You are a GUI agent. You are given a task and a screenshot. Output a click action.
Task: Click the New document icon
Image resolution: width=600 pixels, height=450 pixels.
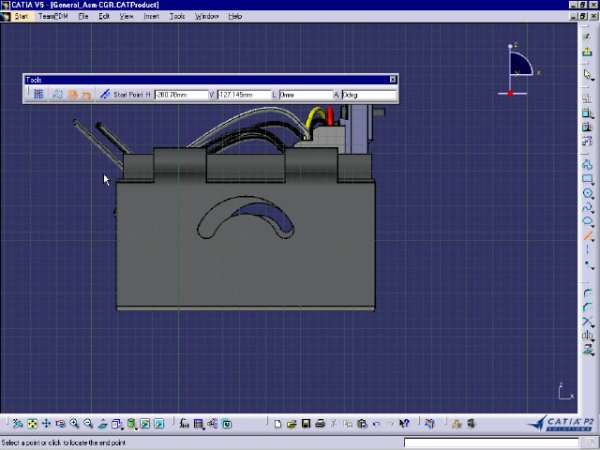click(278, 424)
